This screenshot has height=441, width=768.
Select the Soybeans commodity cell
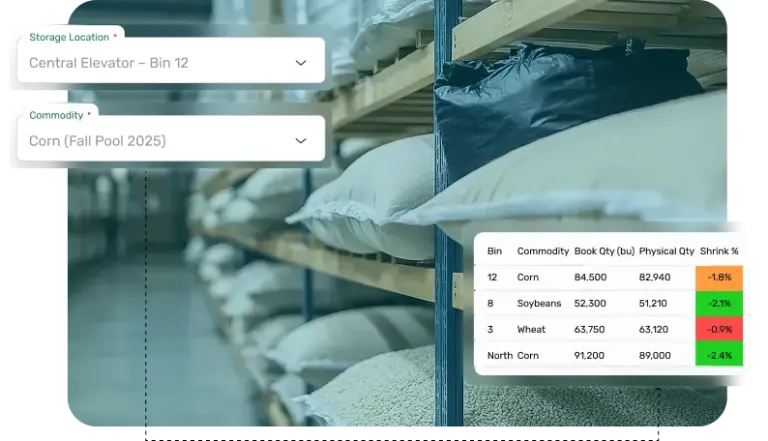pos(538,303)
